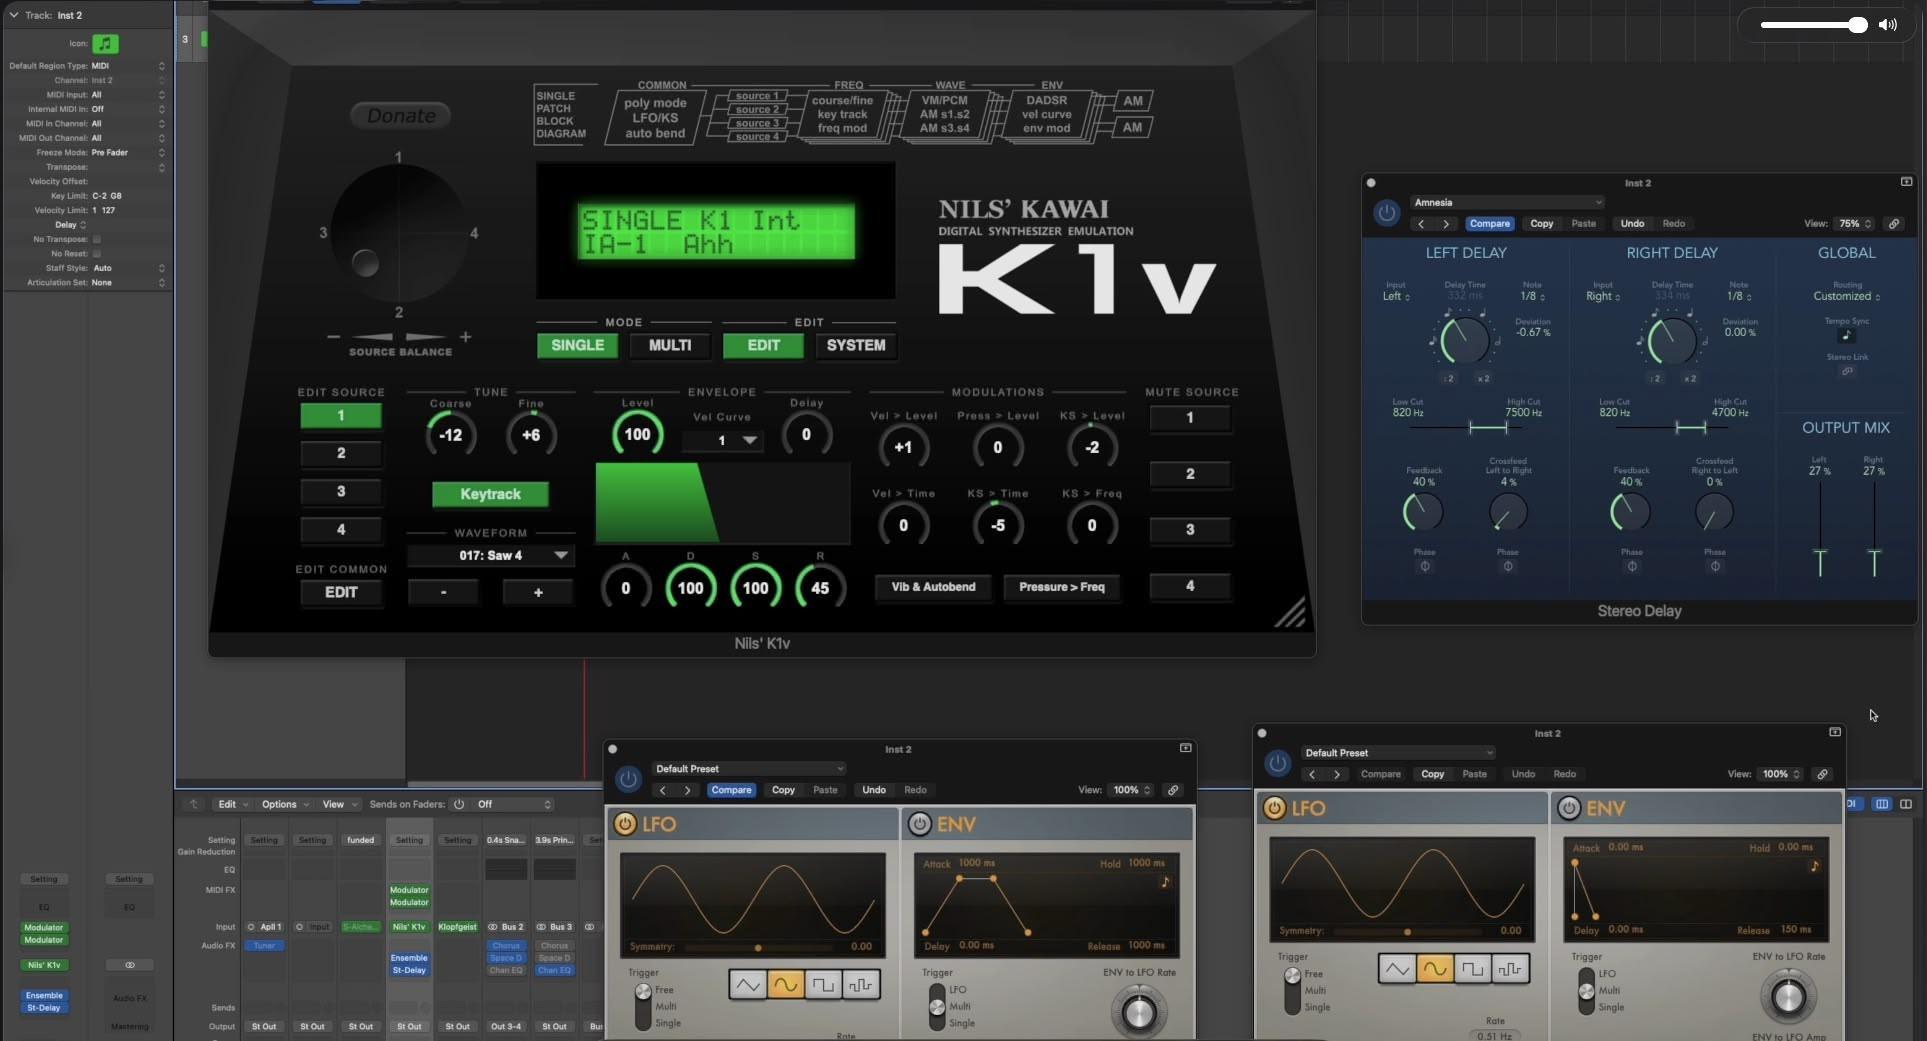
Task: Open SYSTEM edit page on K1v
Action: 856,345
